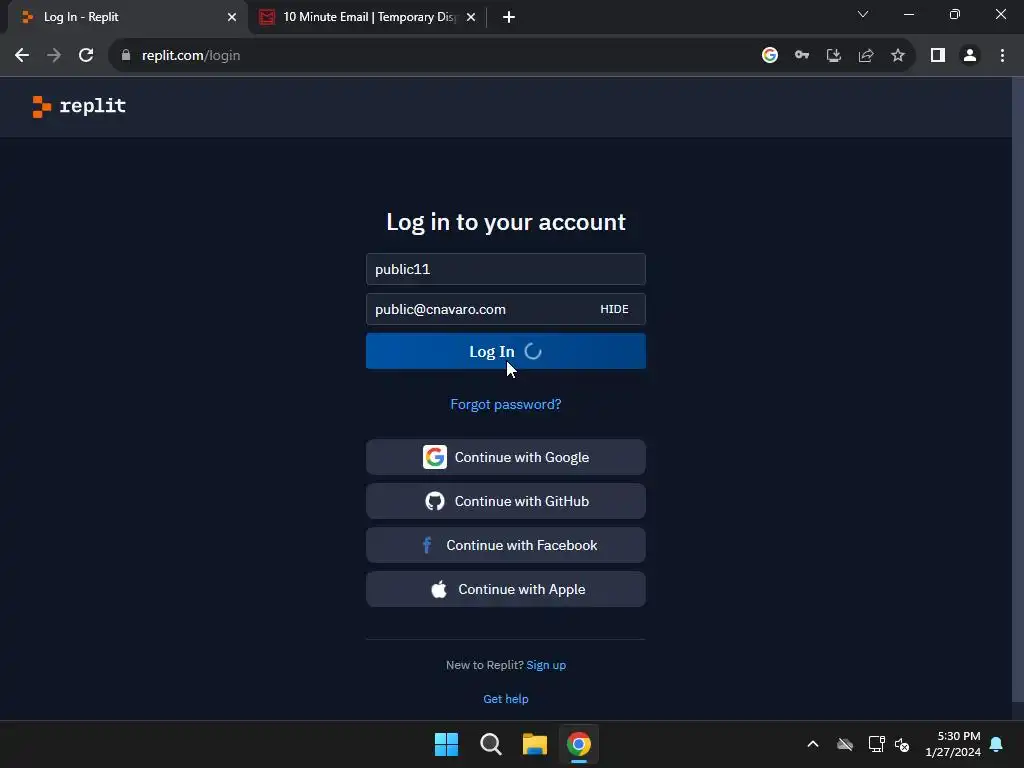Share this page via share icon
This screenshot has height=768, width=1024.
coord(866,56)
